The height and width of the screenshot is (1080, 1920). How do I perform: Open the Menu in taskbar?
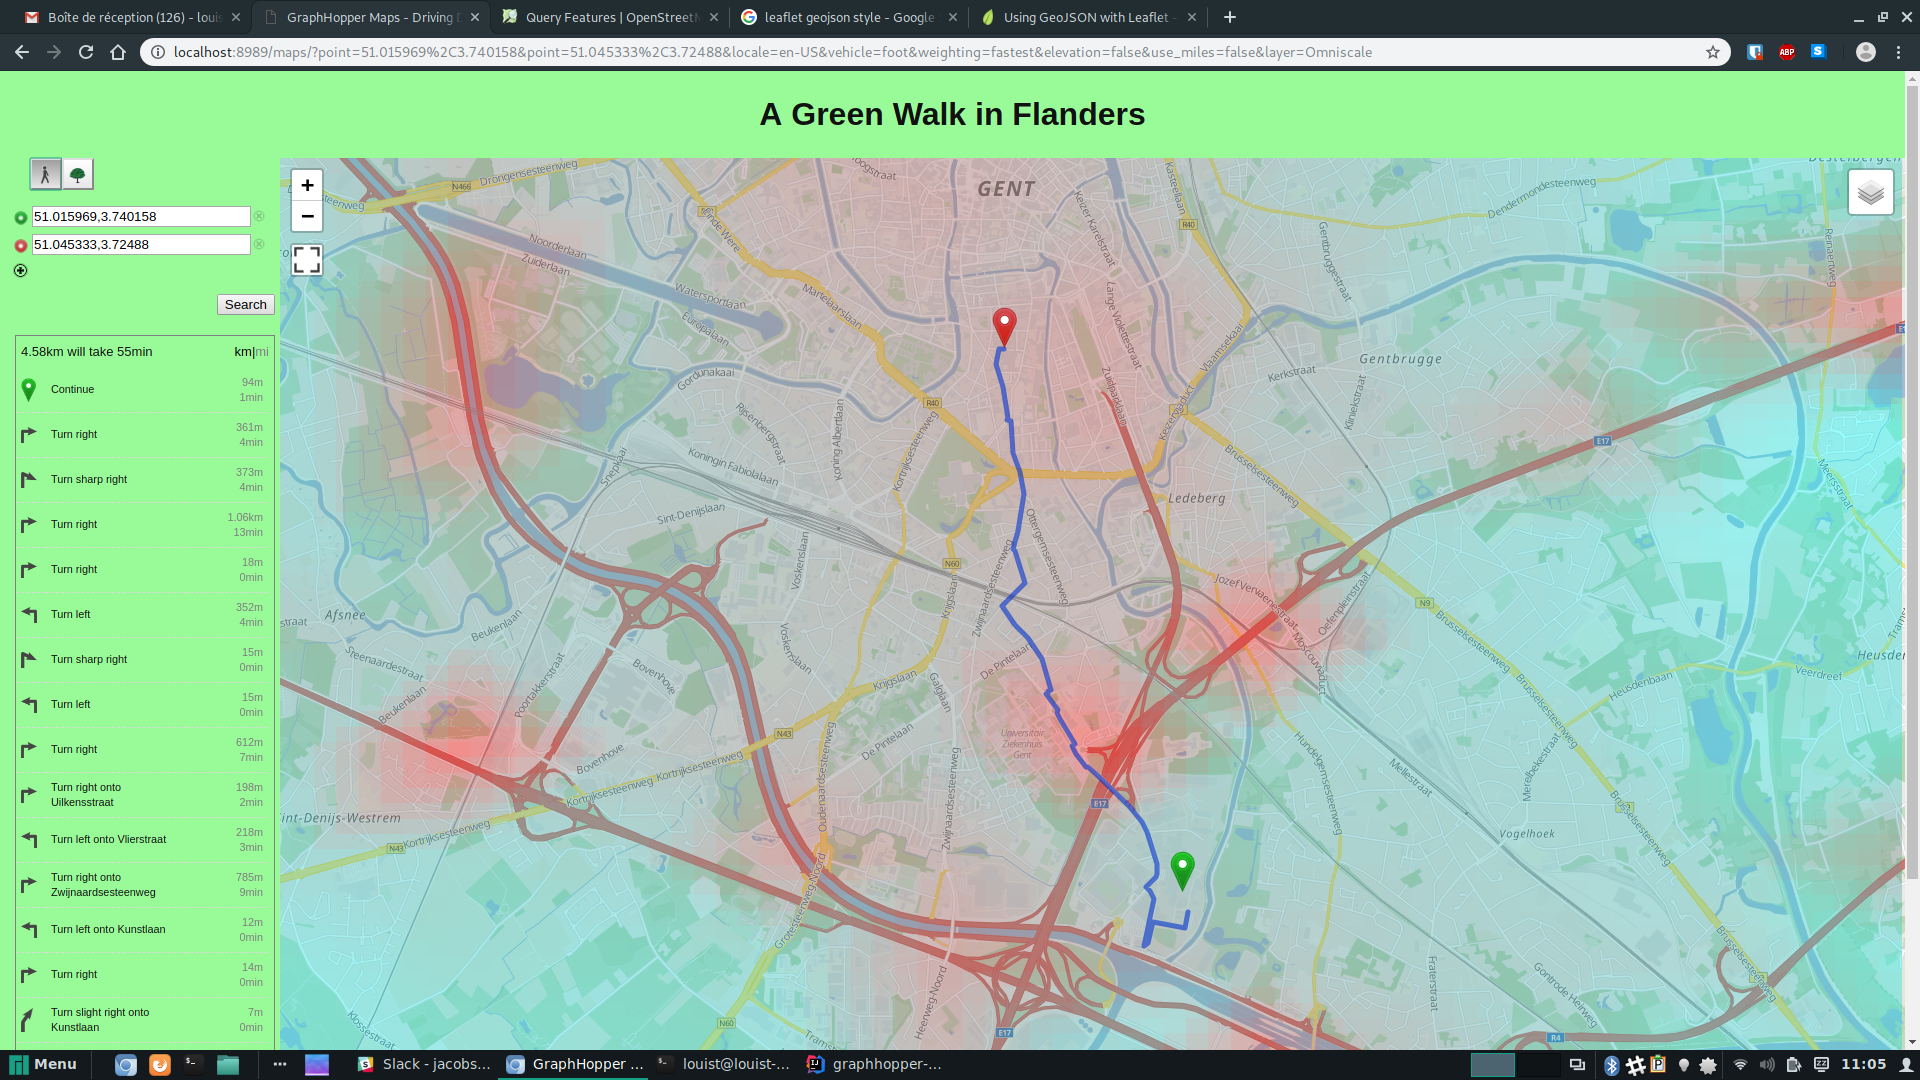44,1064
